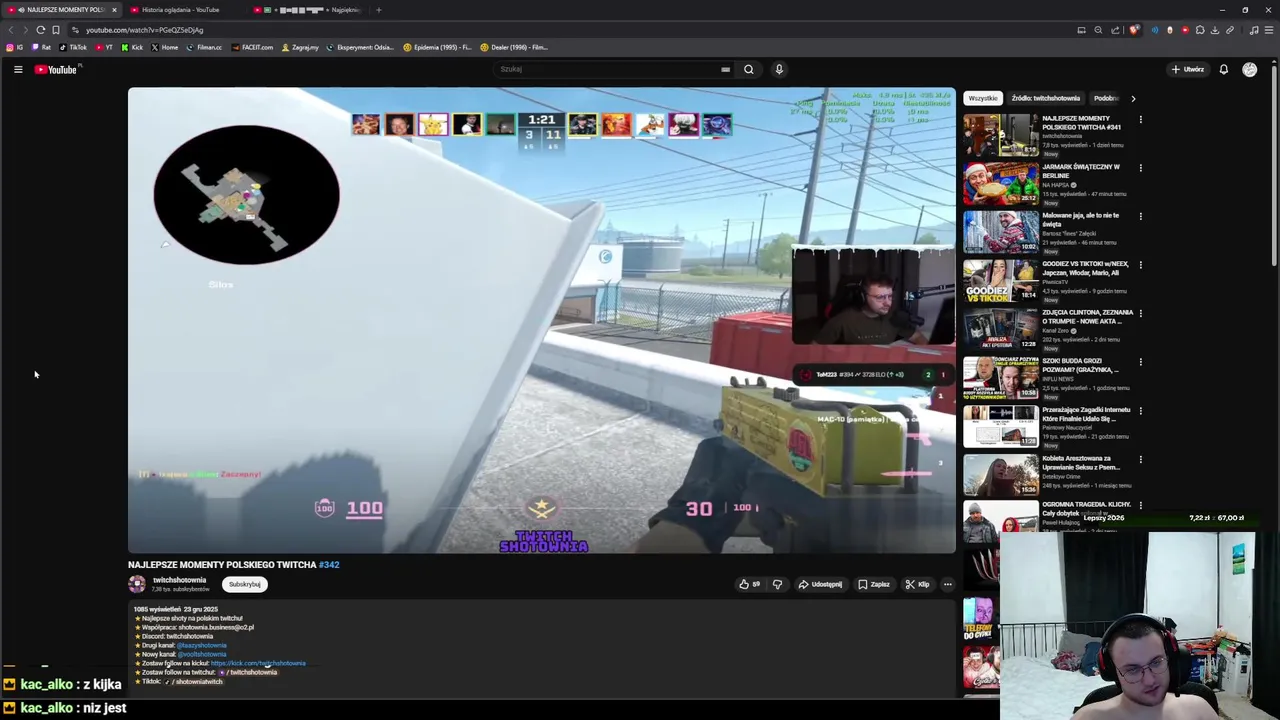1280x720 pixels.
Task: Click the main video player
Action: tap(541, 320)
